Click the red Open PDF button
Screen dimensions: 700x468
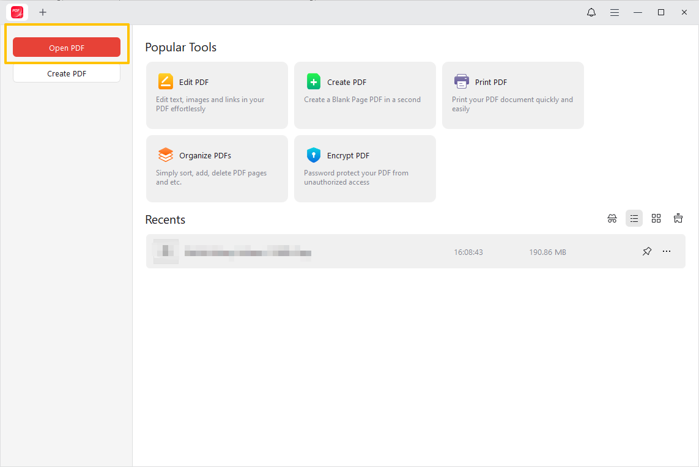pyautogui.click(x=67, y=47)
